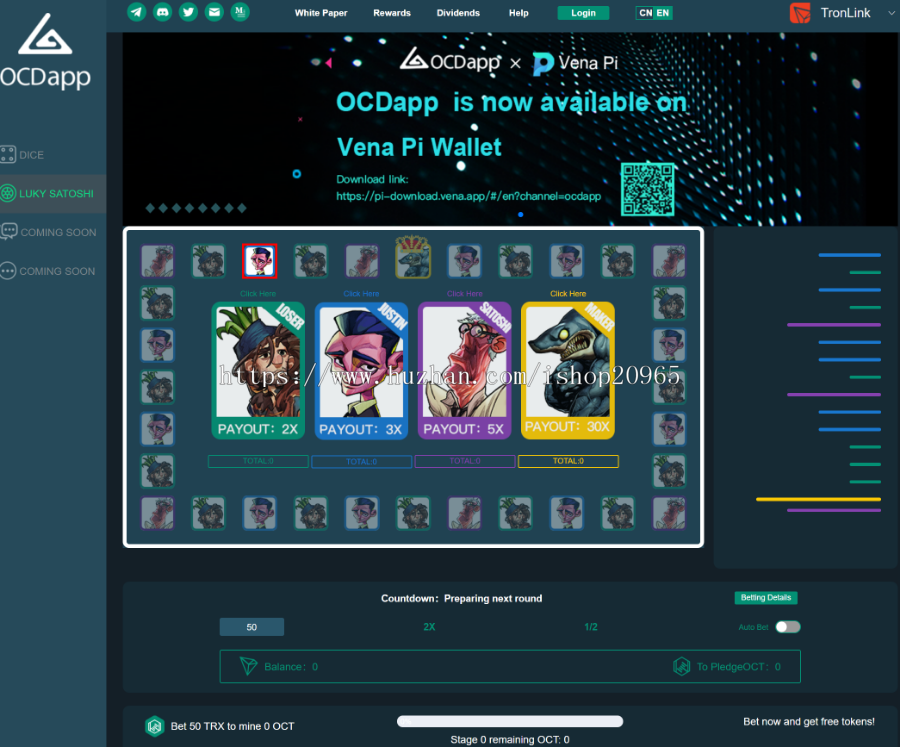Open the Telegram social icon

pyautogui.click(x=137, y=12)
